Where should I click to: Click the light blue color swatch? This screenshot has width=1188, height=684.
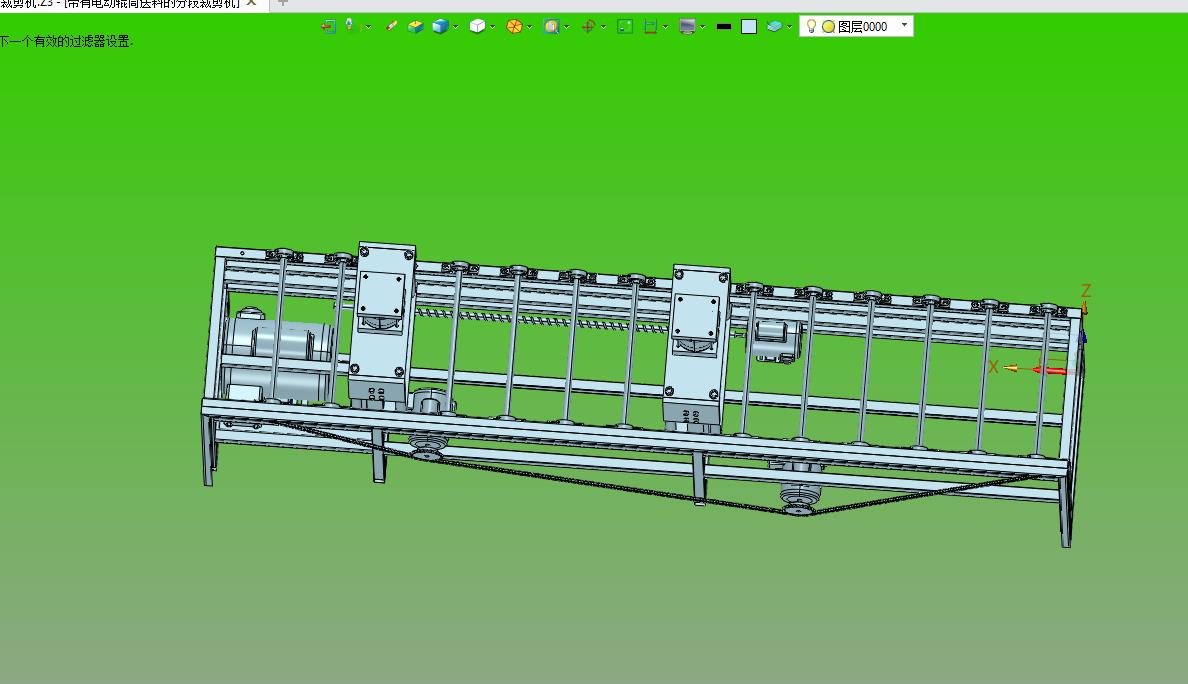(749, 27)
